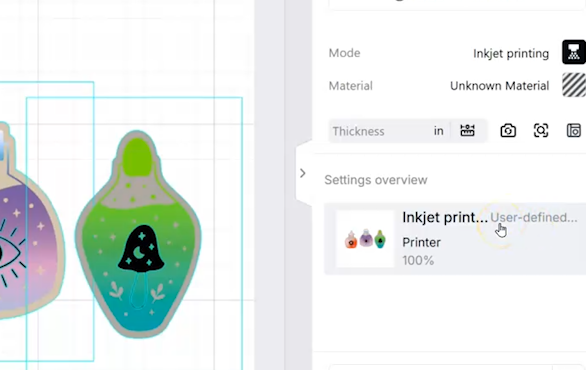Click the Printer label in settings row
Screen dimensions: 586x370
coord(421,243)
